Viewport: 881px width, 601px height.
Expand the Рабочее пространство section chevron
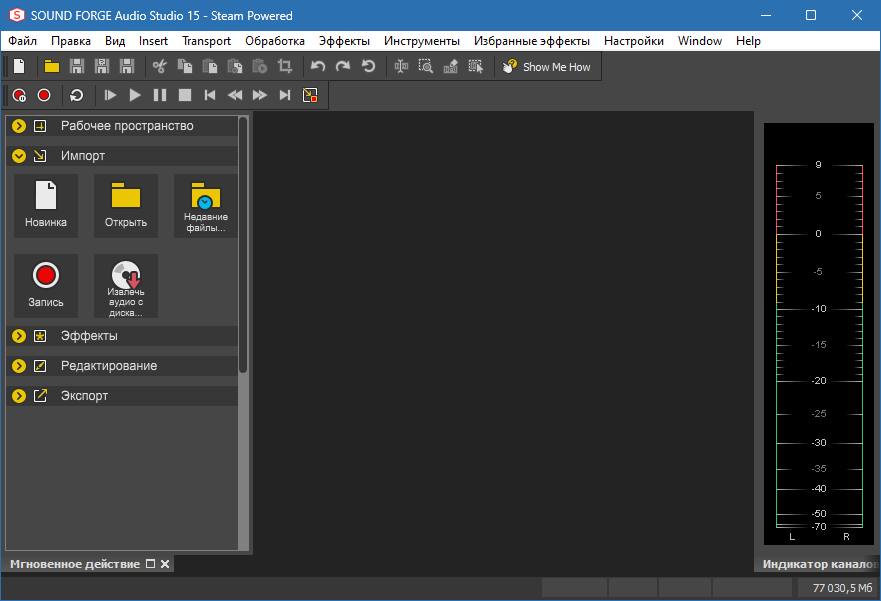pyautogui.click(x=19, y=126)
